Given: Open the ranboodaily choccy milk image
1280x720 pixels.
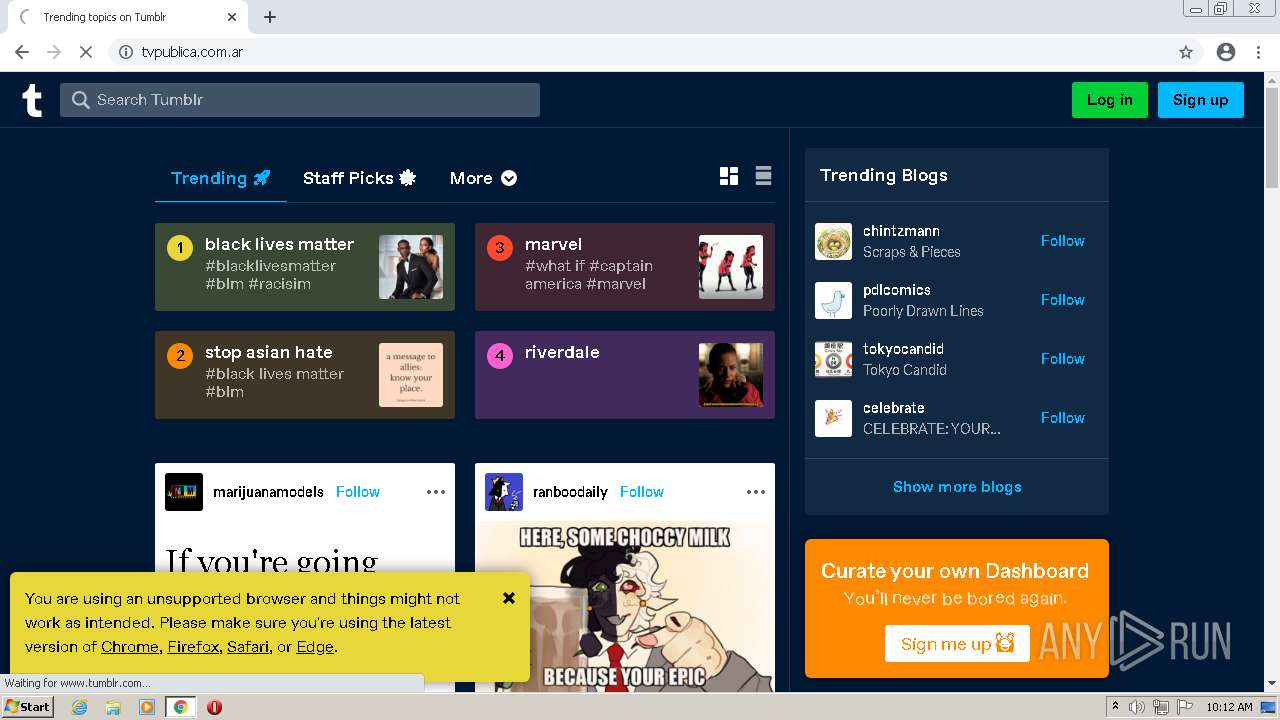Looking at the screenshot, I should (625, 606).
